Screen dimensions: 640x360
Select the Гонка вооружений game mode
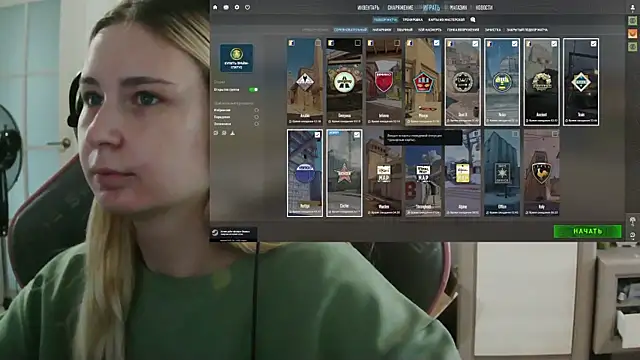[x=463, y=30]
